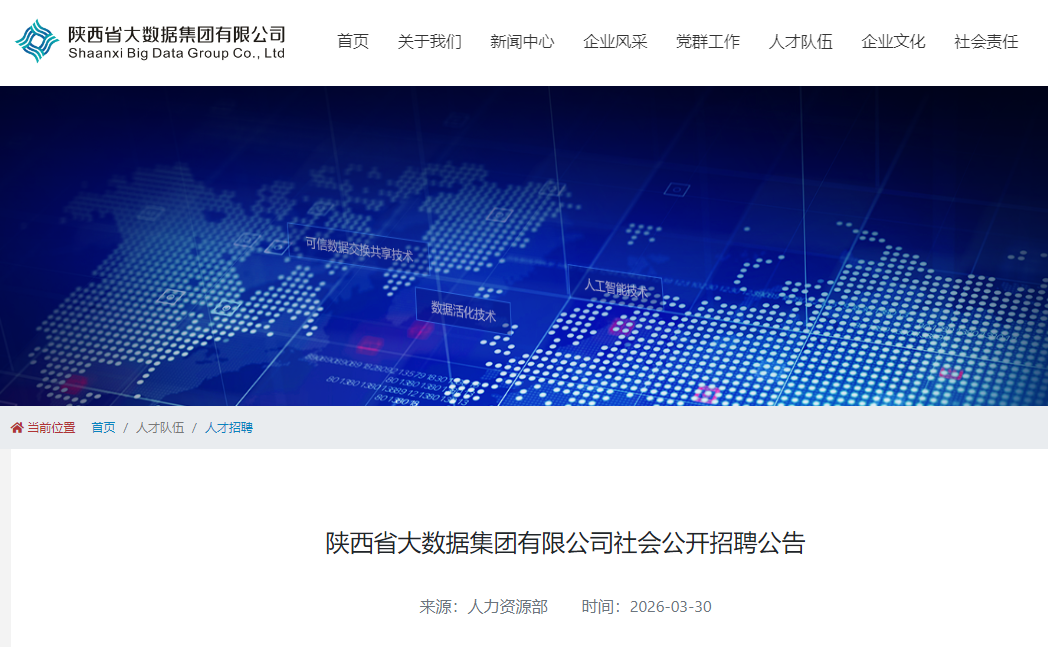The width and height of the screenshot is (1048, 647).
Task: Open the 党群工作 menu item
Action: (x=708, y=41)
